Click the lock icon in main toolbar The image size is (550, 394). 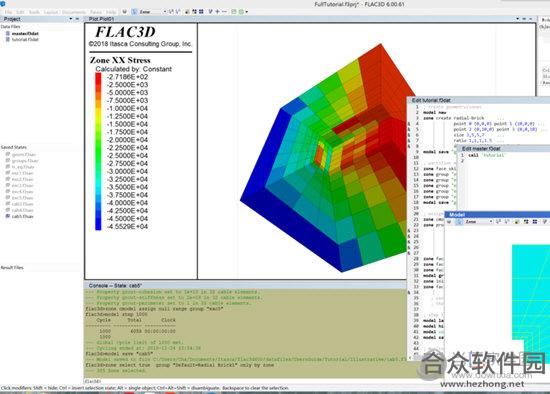pyautogui.click(x=187, y=12)
